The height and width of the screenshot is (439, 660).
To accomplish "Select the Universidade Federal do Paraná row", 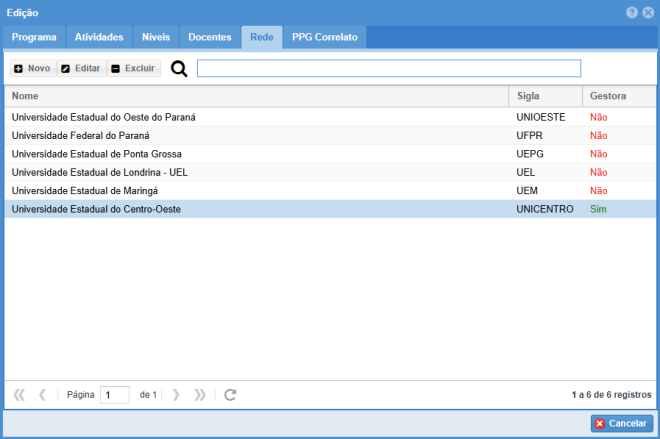I will coord(80,135).
